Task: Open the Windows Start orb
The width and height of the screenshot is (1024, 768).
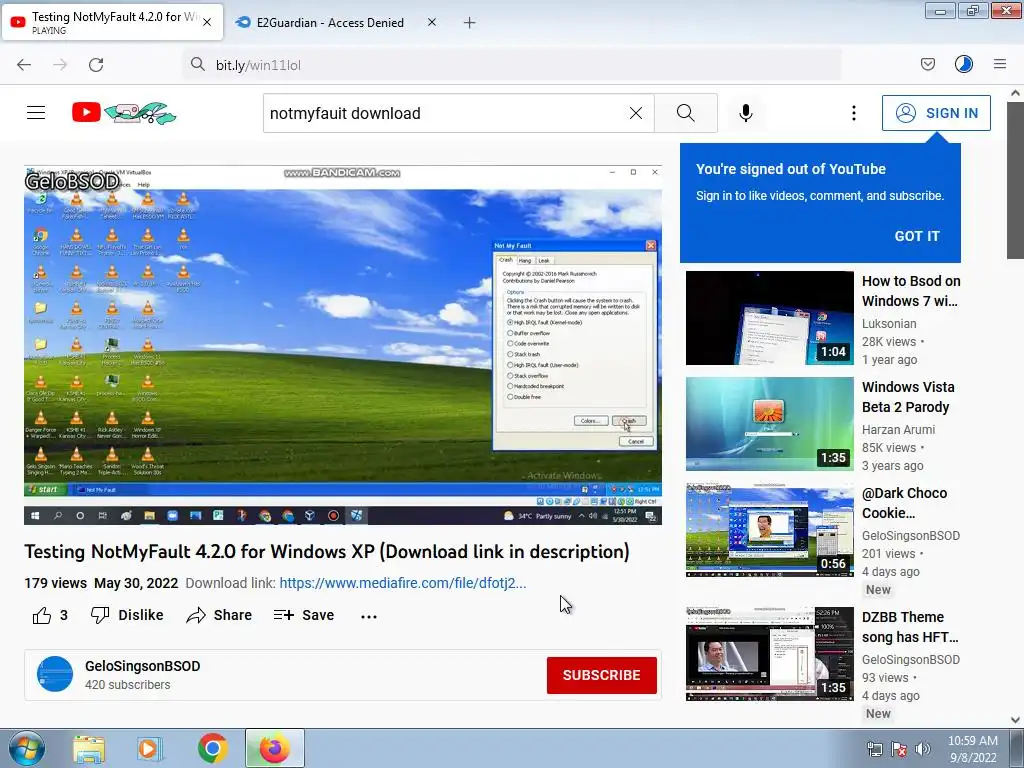Action: (26, 748)
